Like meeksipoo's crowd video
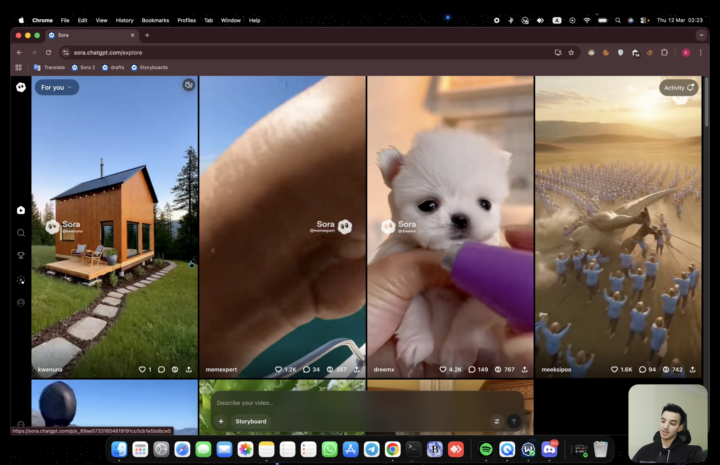The image size is (720, 465). [x=614, y=369]
